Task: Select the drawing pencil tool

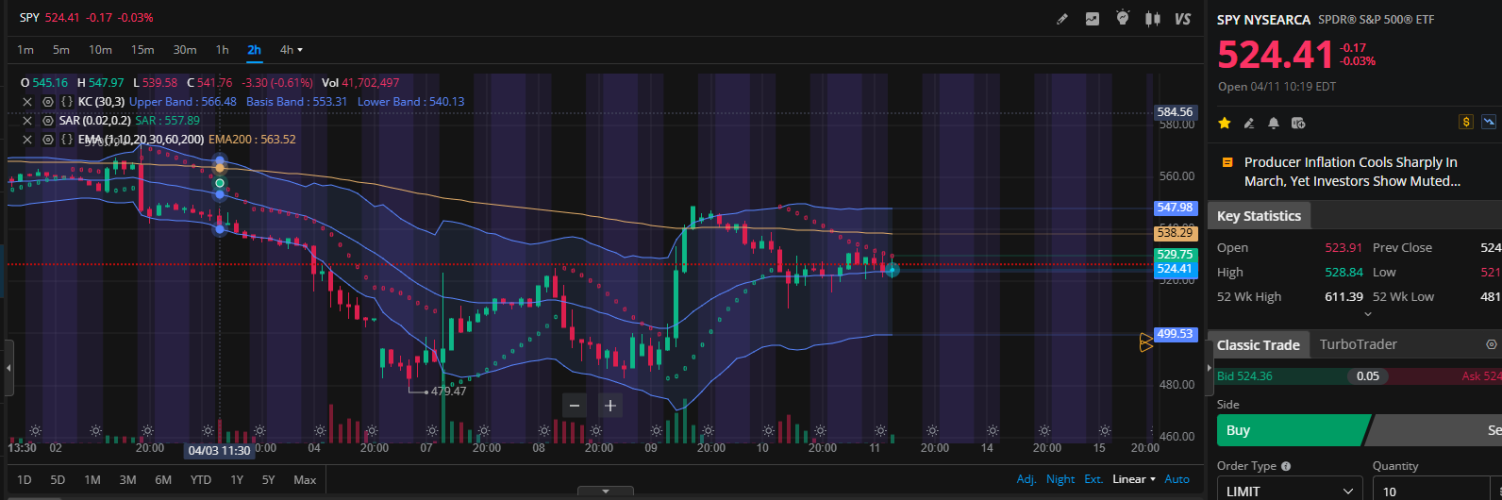Action: 1062,18
